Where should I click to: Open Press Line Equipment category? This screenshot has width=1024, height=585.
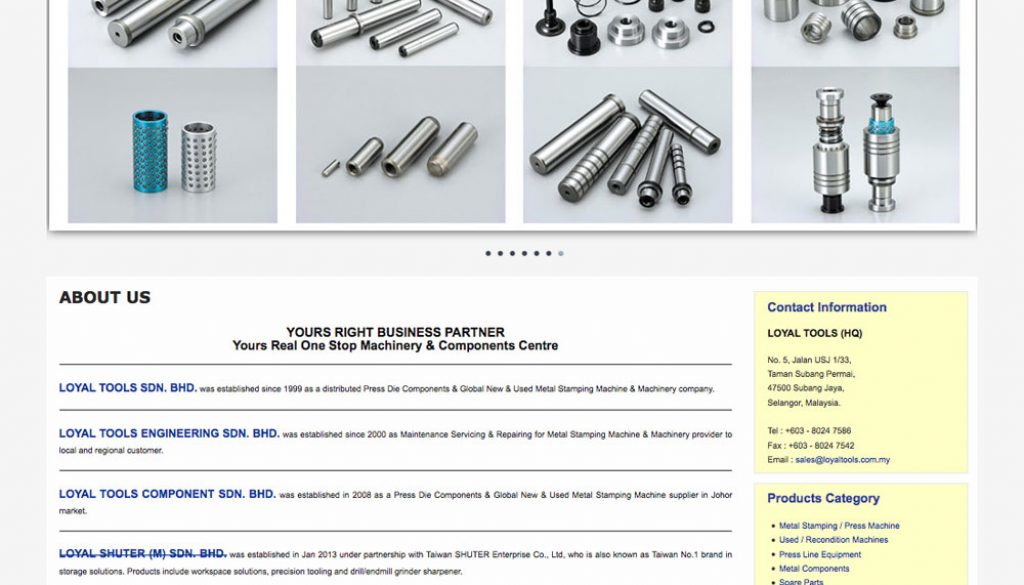pos(820,554)
